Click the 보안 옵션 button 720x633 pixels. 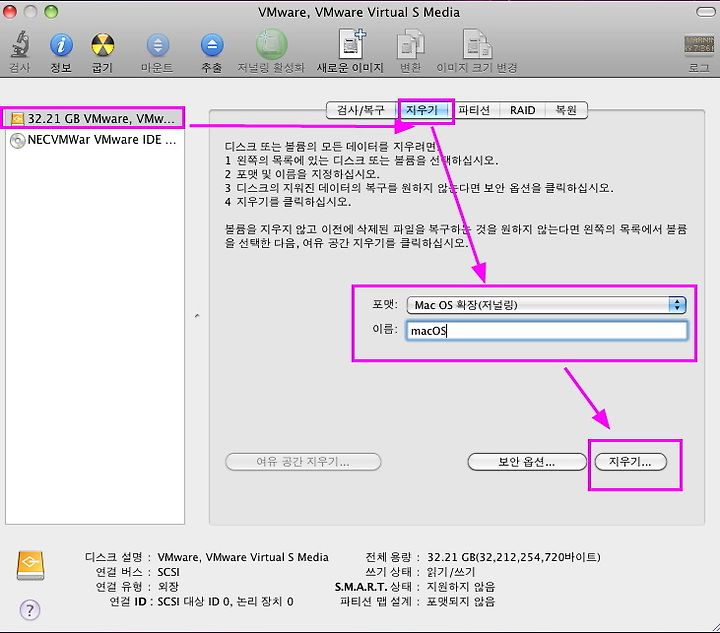coord(527,462)
